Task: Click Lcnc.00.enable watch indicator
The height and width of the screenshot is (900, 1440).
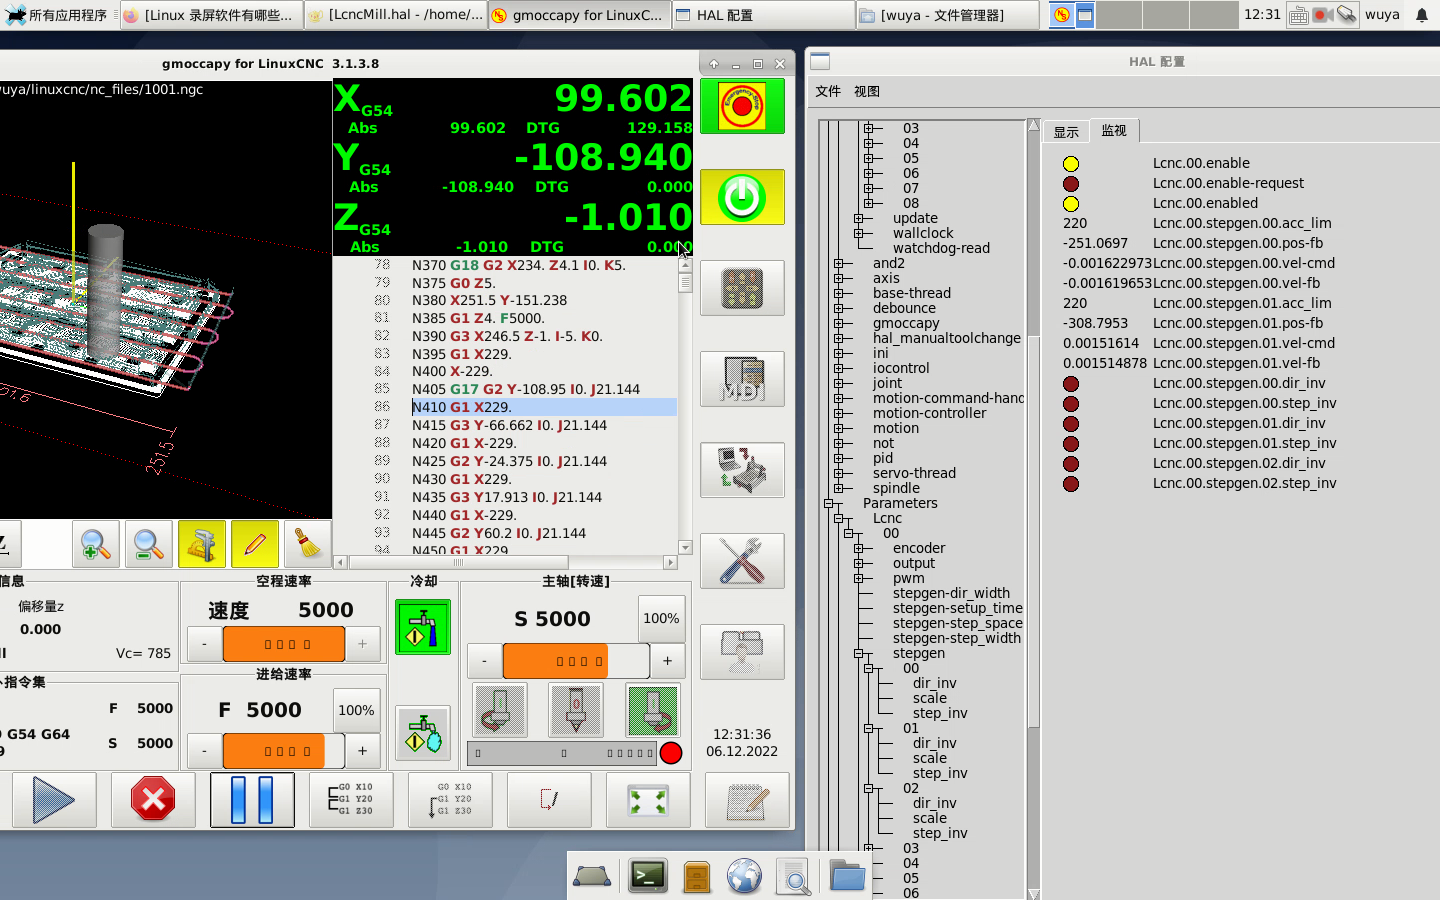Action: 1071,164
